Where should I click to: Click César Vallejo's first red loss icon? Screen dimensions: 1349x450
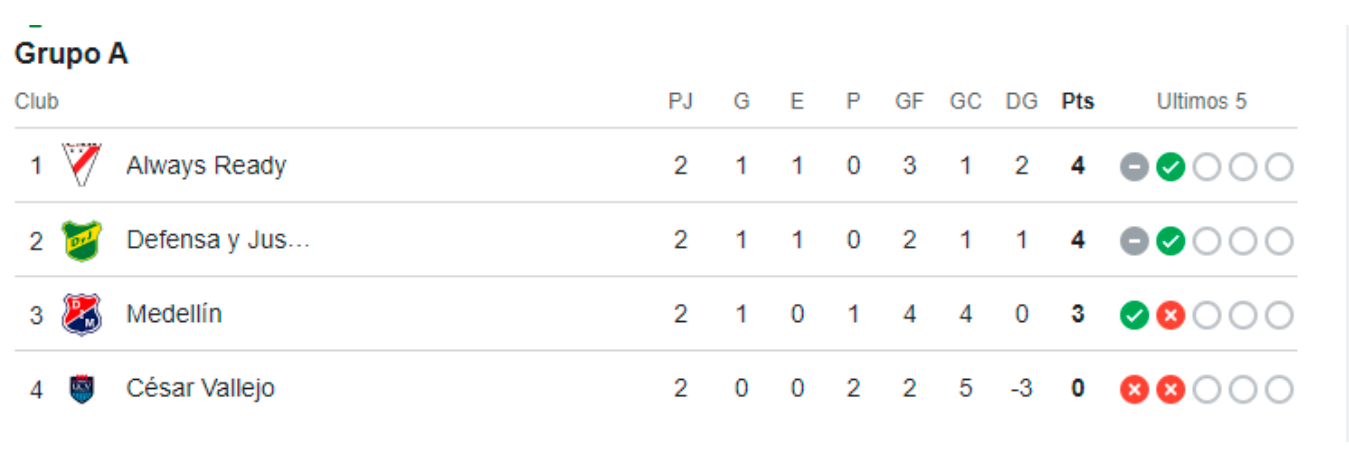(1134, 390)
